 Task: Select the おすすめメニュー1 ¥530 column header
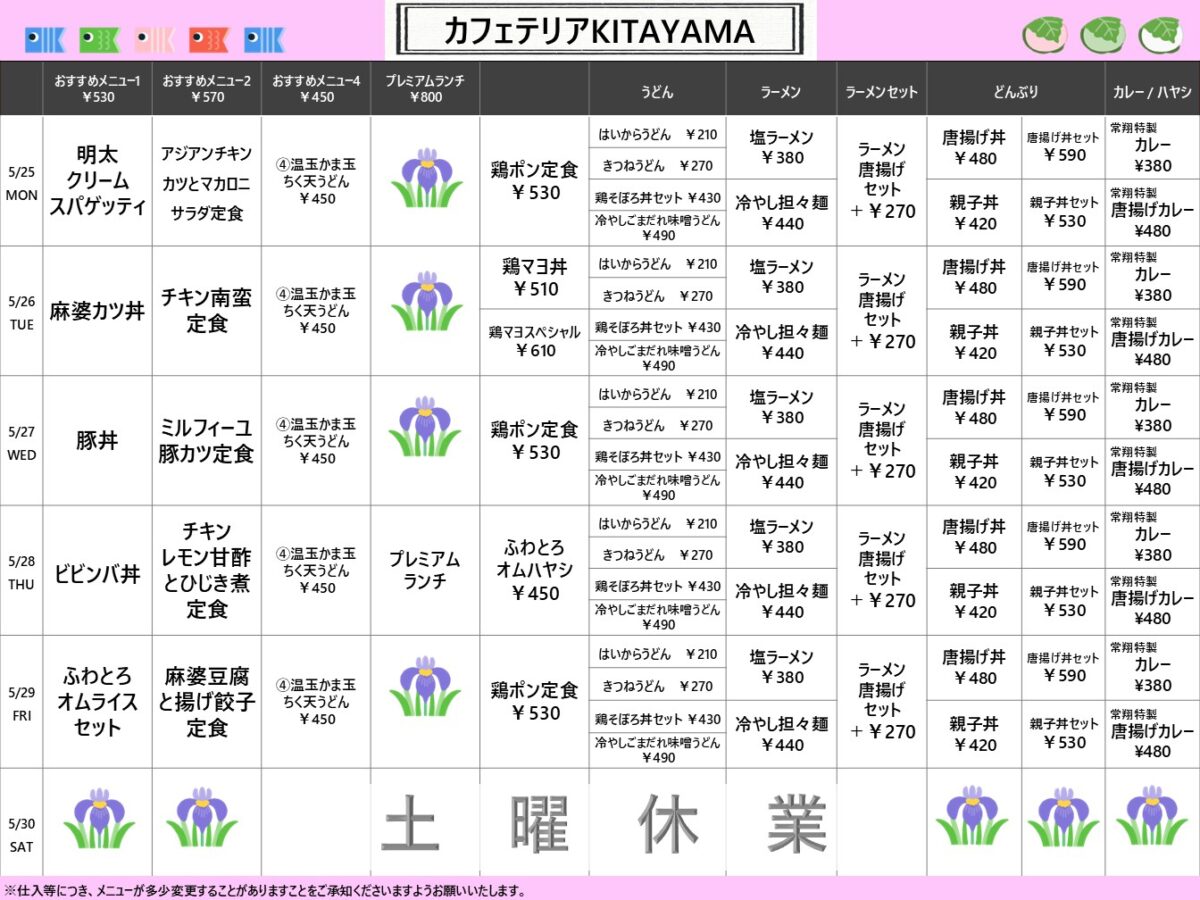click(x=97, y=89)
